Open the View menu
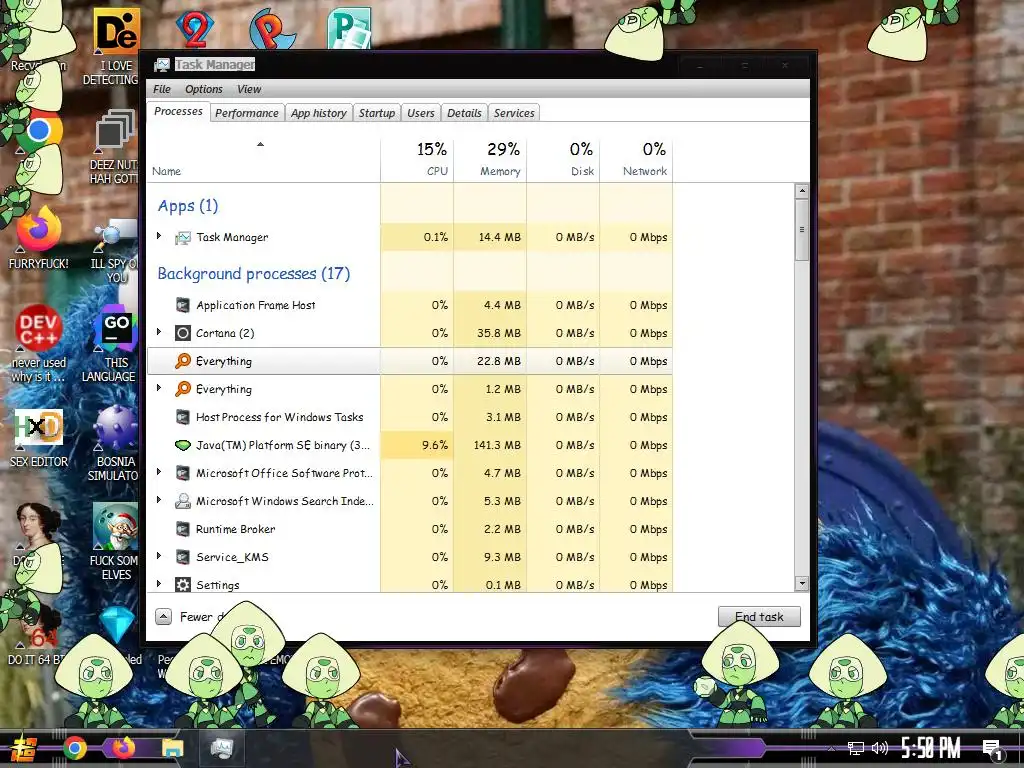 (249, 89)
